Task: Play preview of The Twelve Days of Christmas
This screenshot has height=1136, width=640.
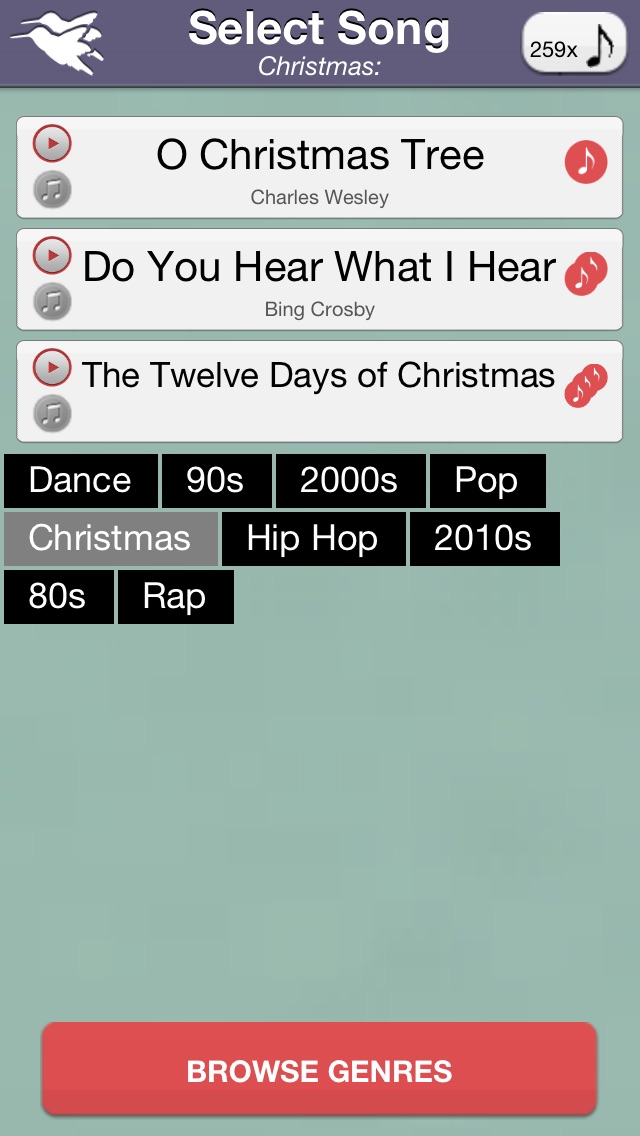Action: click(53, 368)
